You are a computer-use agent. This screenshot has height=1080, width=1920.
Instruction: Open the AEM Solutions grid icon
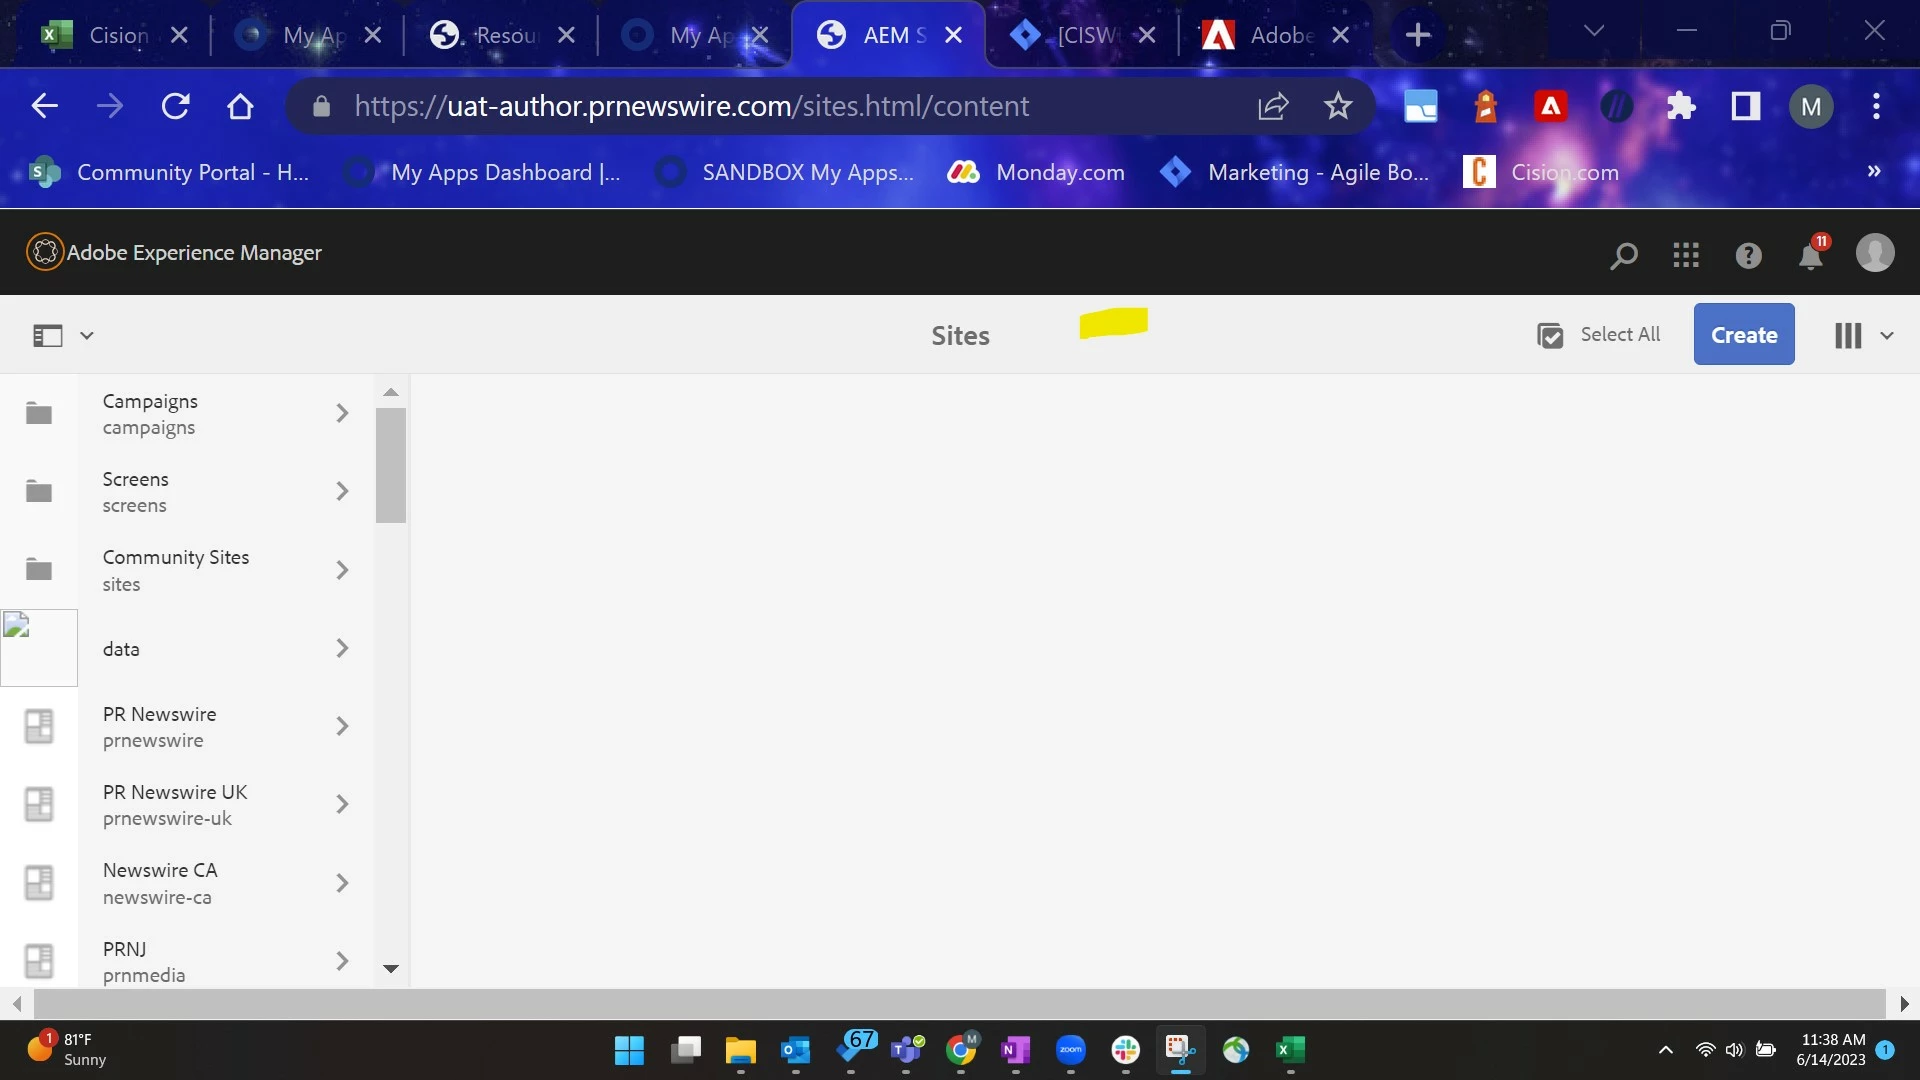click(1686, 255)
